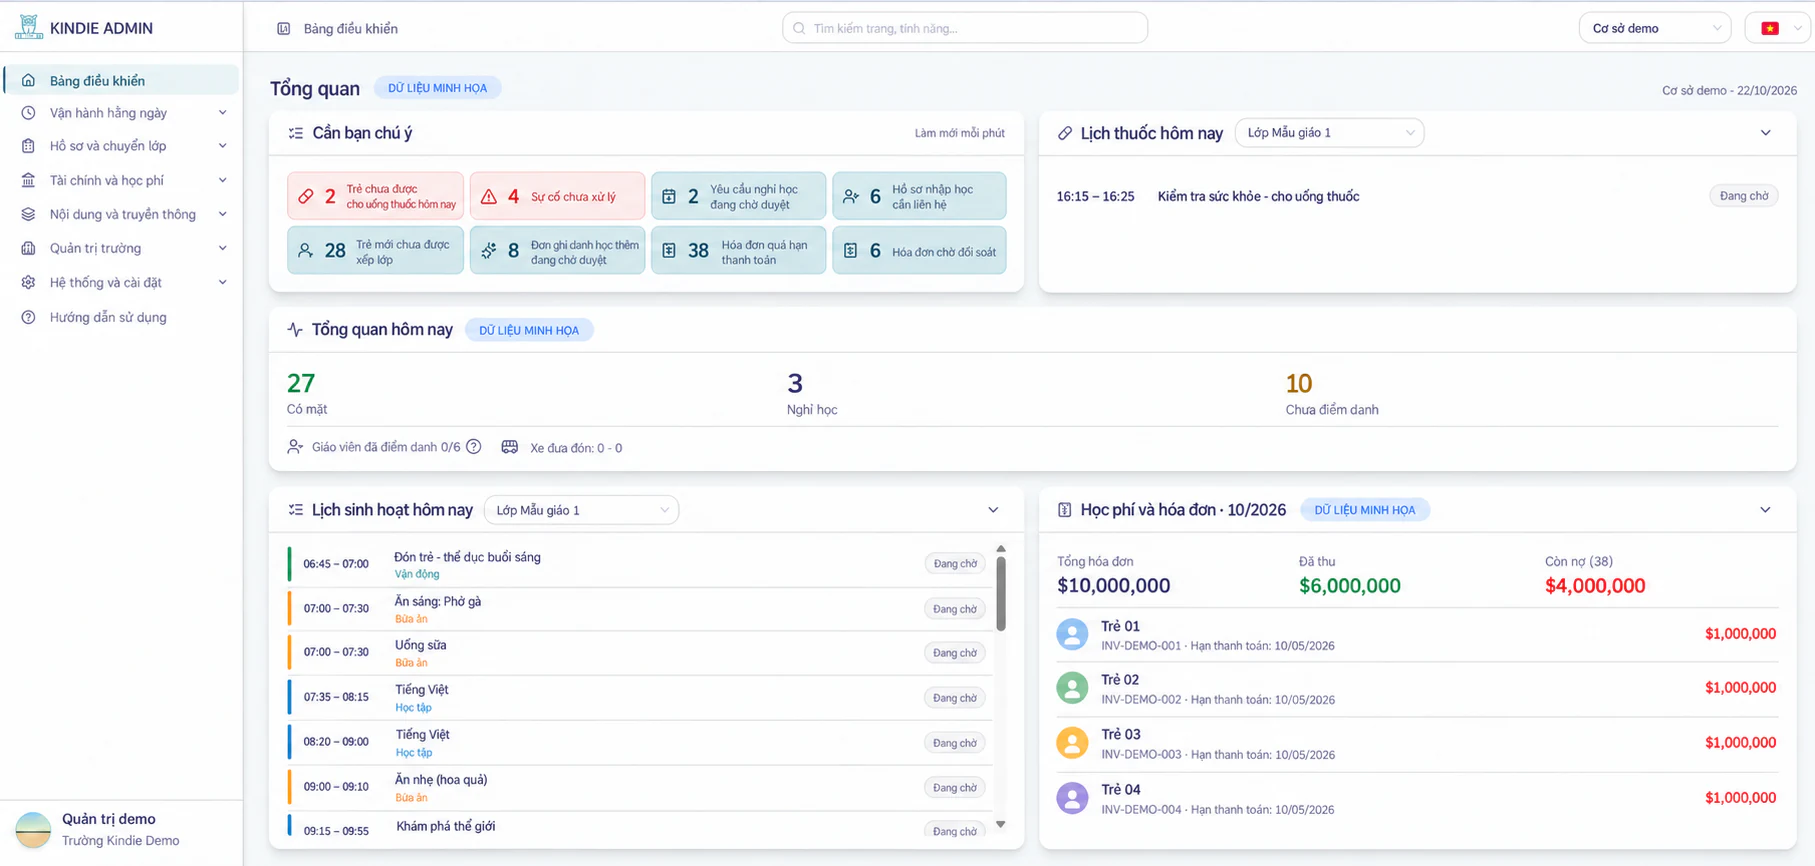Expand the Tài chính và học phí menu

click(122, 180)
